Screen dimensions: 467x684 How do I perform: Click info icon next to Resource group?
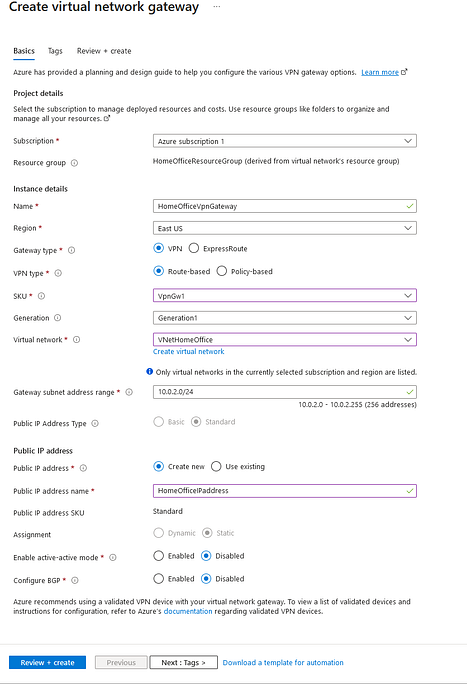coord(74,163)
